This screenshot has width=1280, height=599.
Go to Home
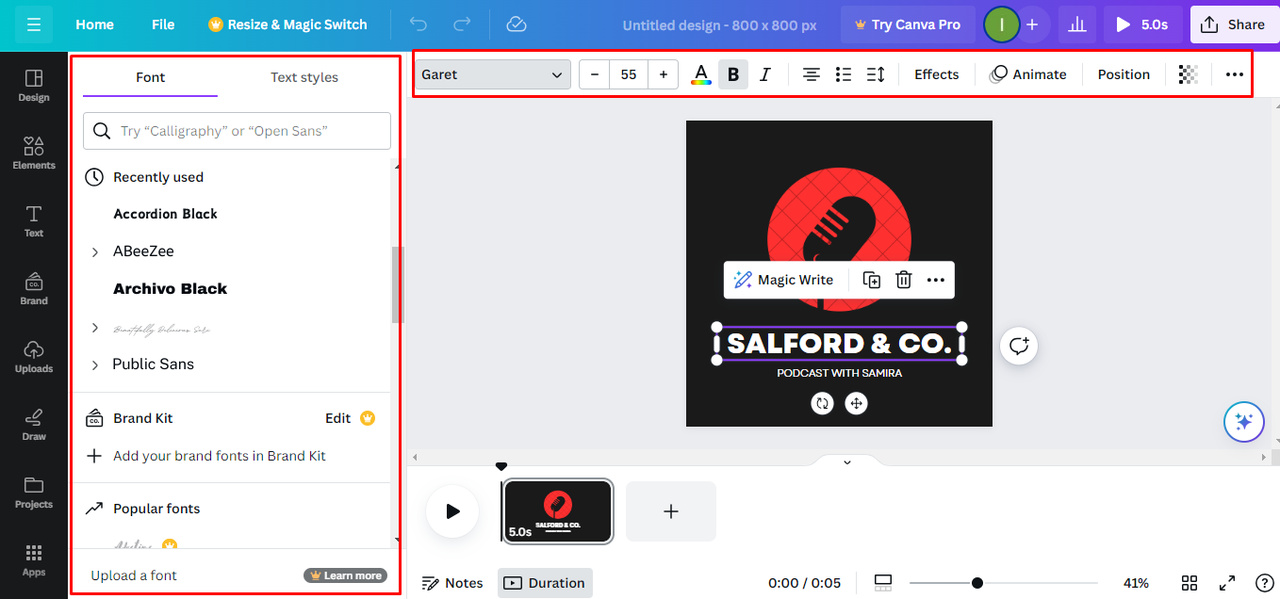[95, 24]
